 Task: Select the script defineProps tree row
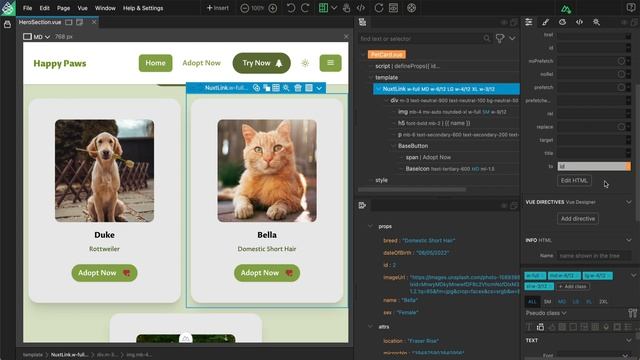tap(407, 66)
